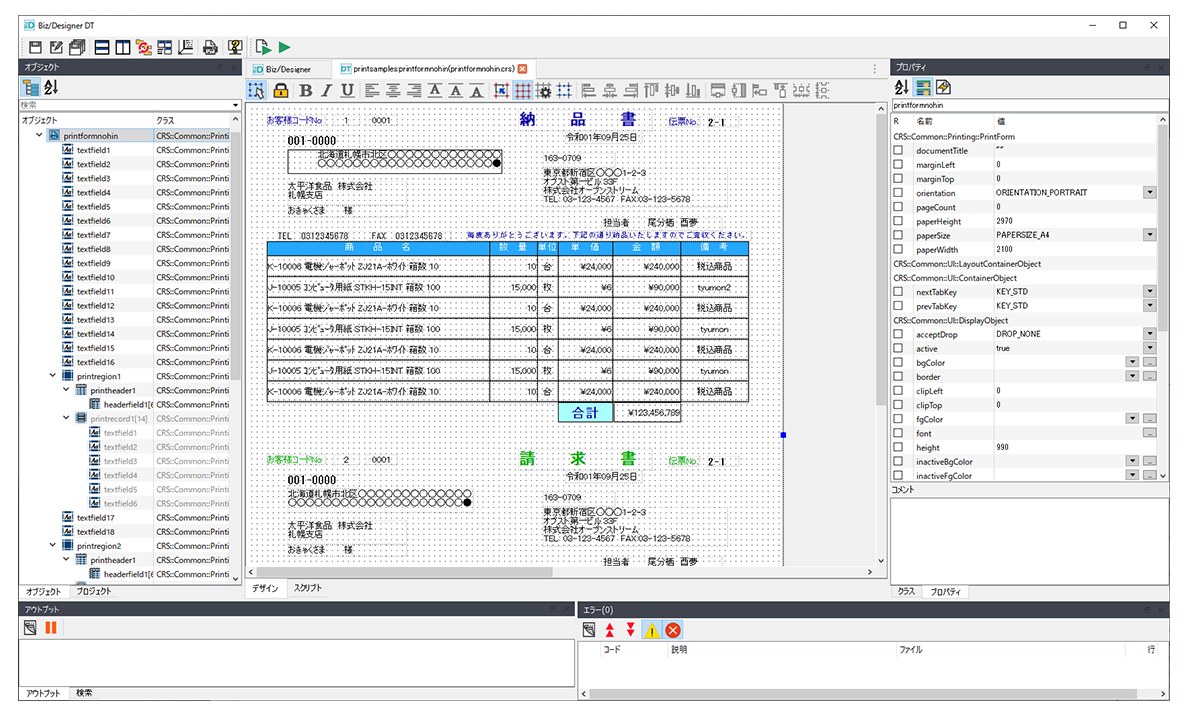1190x719 pixels.
Task: Click the font ellipsis button
Action: (x=1150, y=433)
